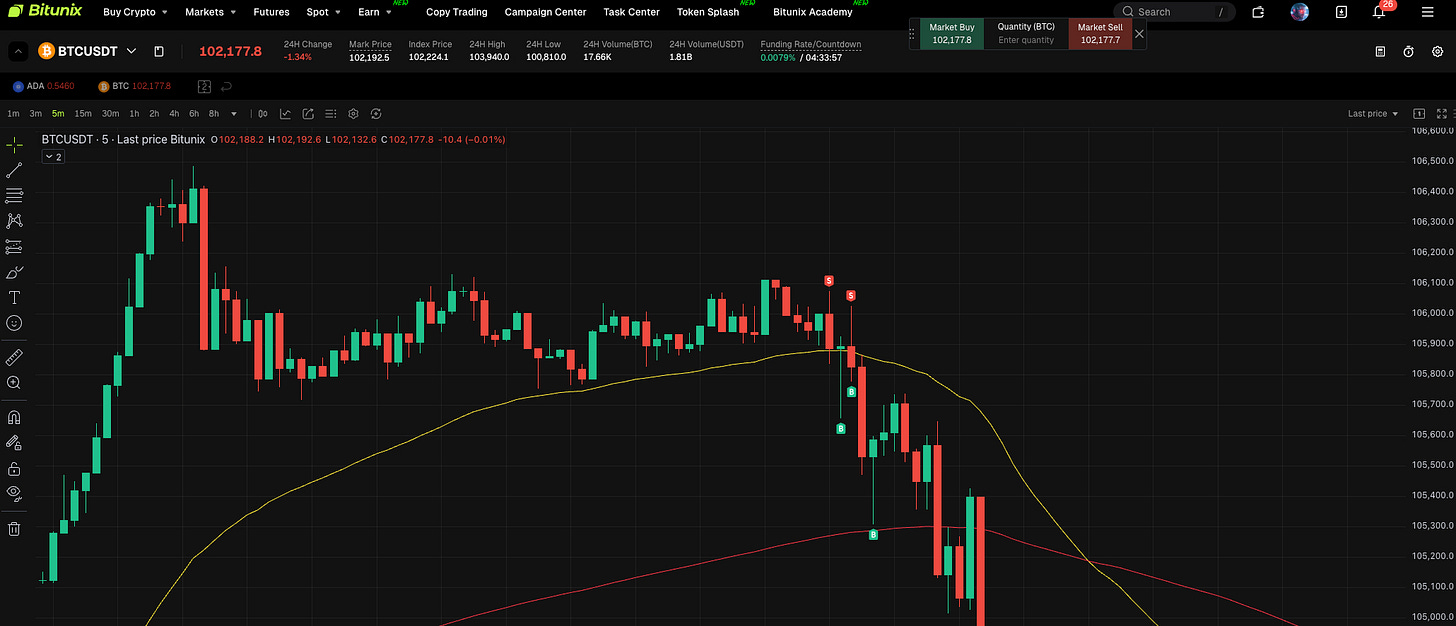Viewport: 1456px width, 626px height.
Task: Open the calculator icon
Action: (1380, 51)
